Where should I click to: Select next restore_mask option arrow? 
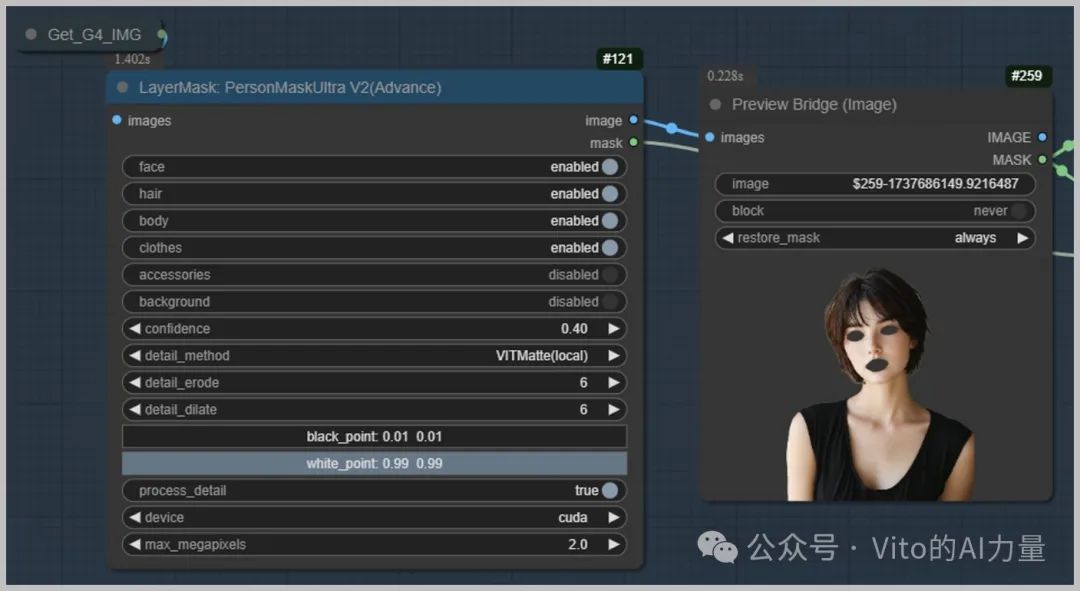point(1022,238)
